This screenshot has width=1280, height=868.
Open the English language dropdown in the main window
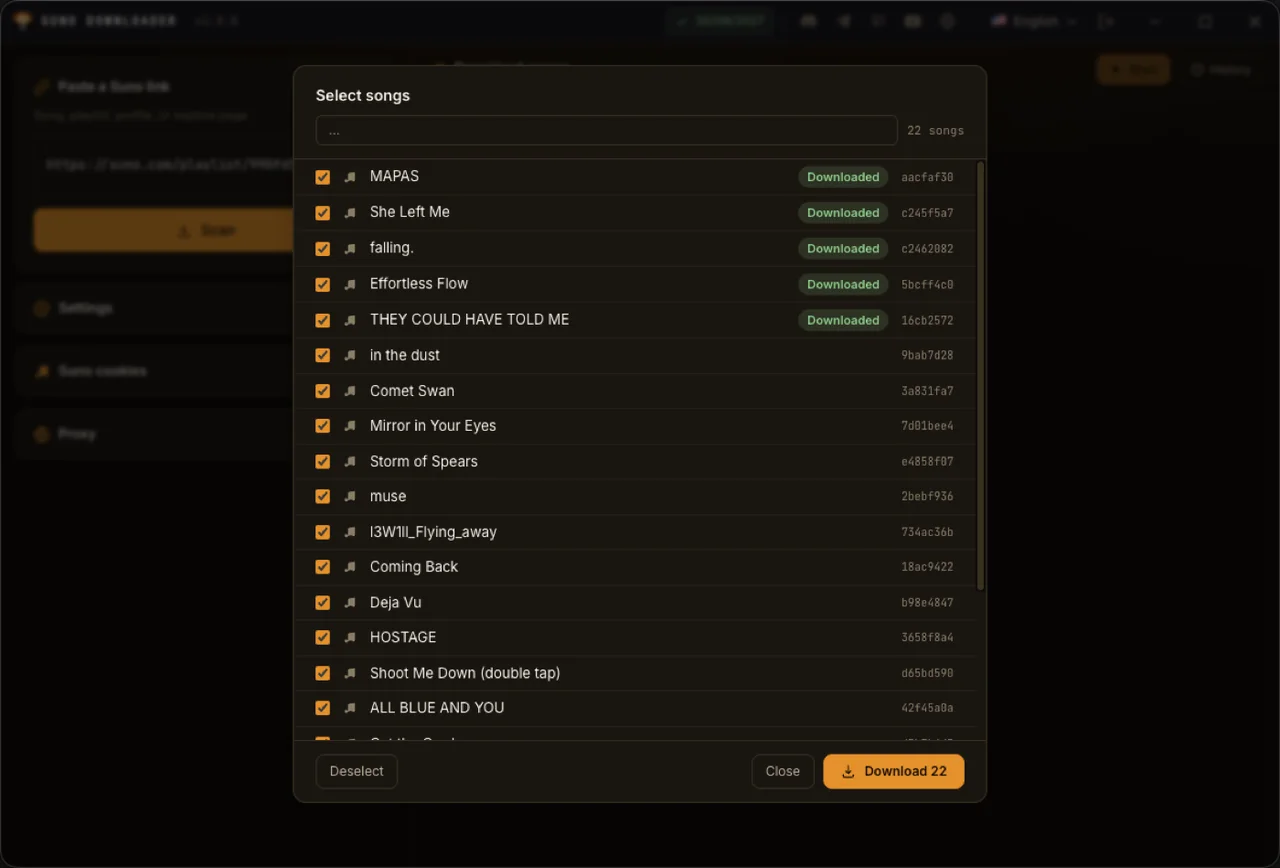[x=1034, y=21]
